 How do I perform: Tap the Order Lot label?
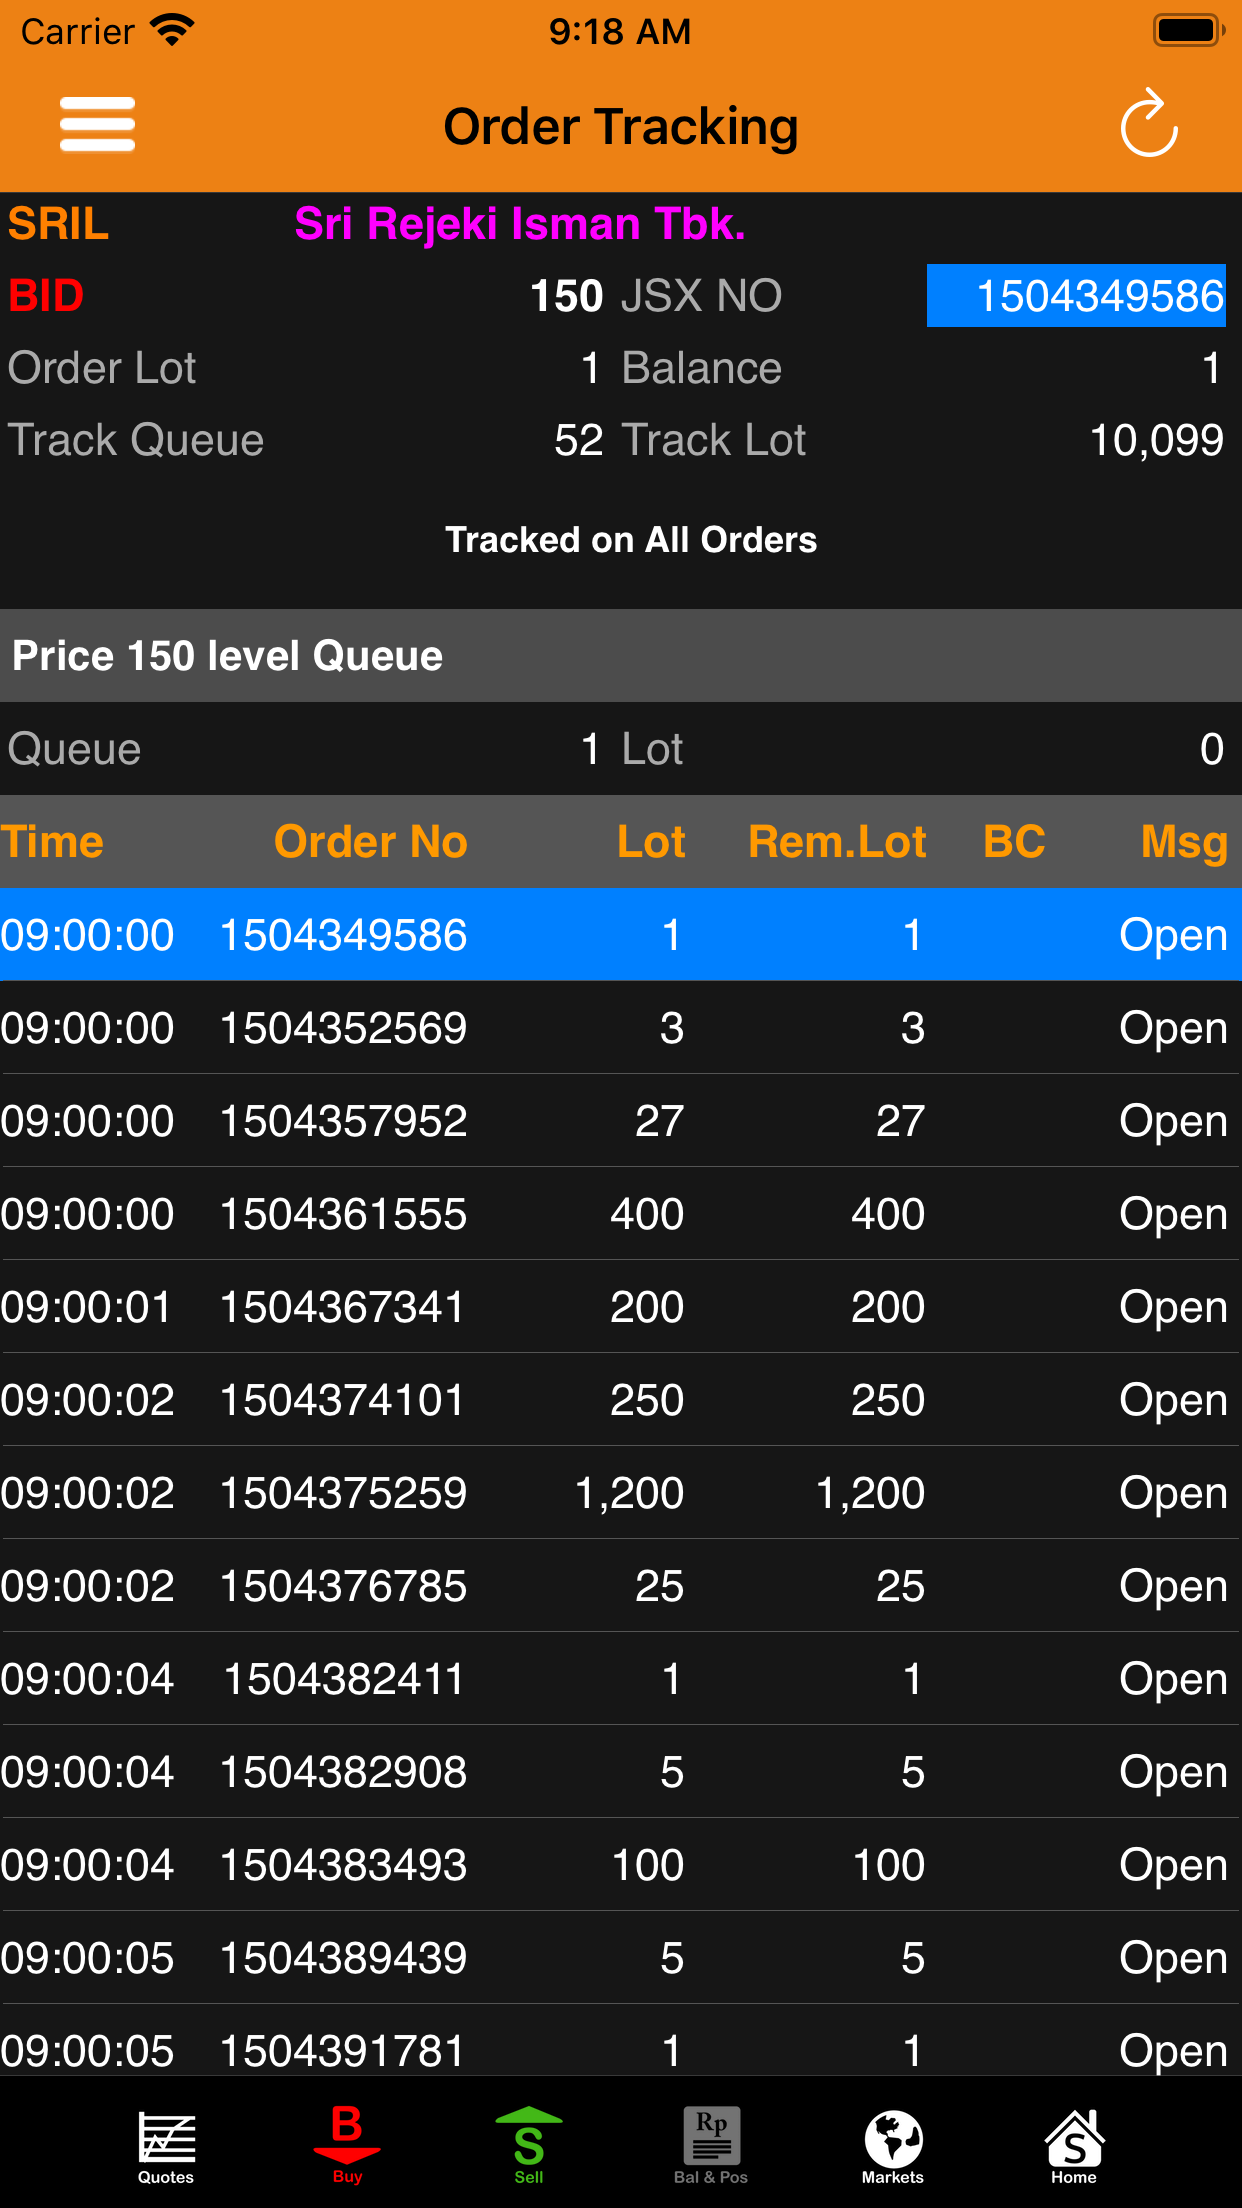[102, 368]
